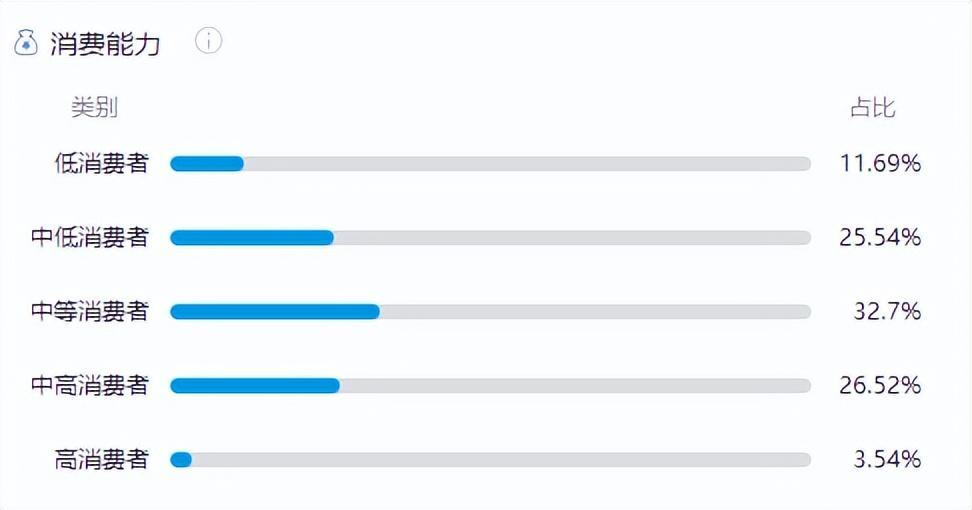Click the 3.54% percentage value

click(887, 459)
